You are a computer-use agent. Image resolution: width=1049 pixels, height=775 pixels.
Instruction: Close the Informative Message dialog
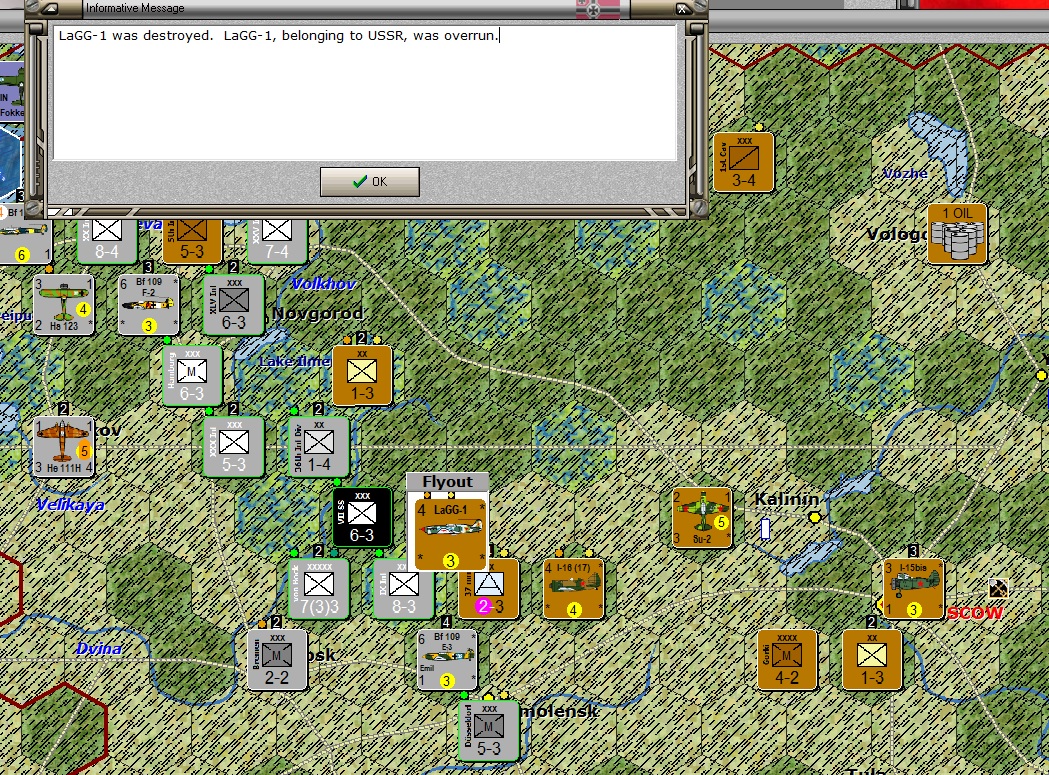(x=681, y=8)
